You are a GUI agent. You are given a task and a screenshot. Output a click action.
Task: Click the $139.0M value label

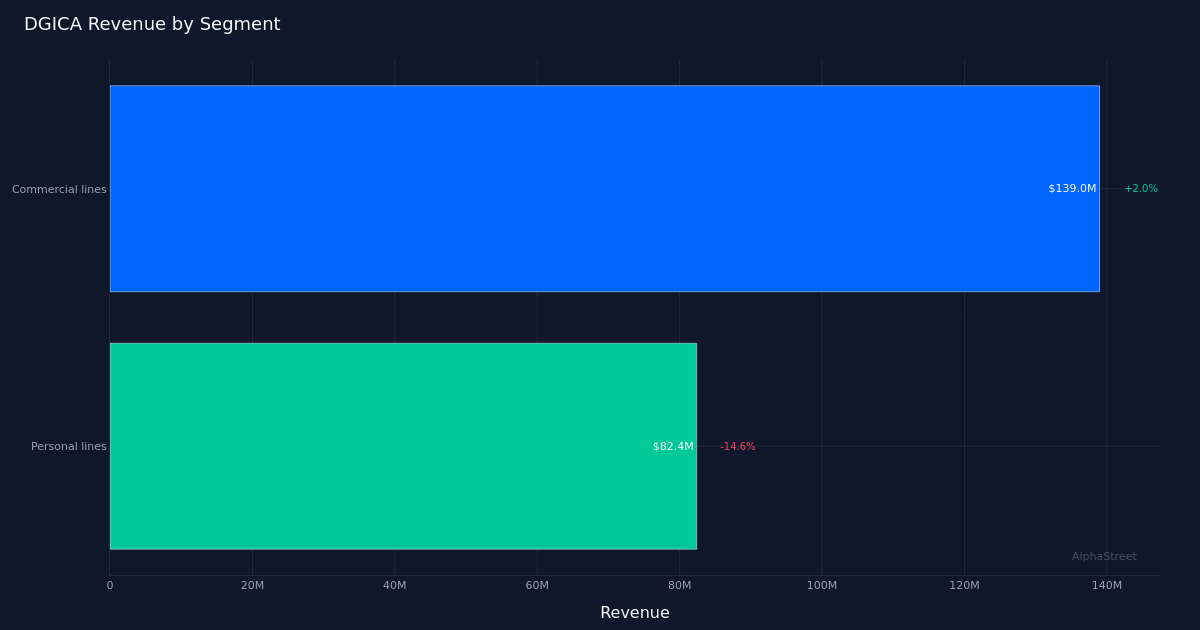click(1072, 188)
